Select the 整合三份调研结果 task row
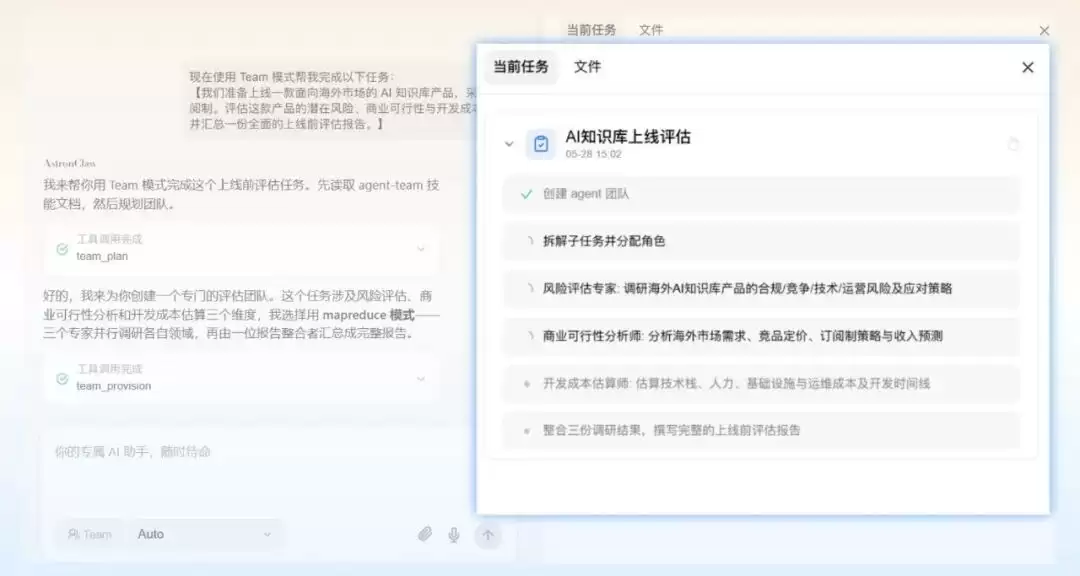Image resolution: width=1080 pixels, height=576 pixels. 761,431
